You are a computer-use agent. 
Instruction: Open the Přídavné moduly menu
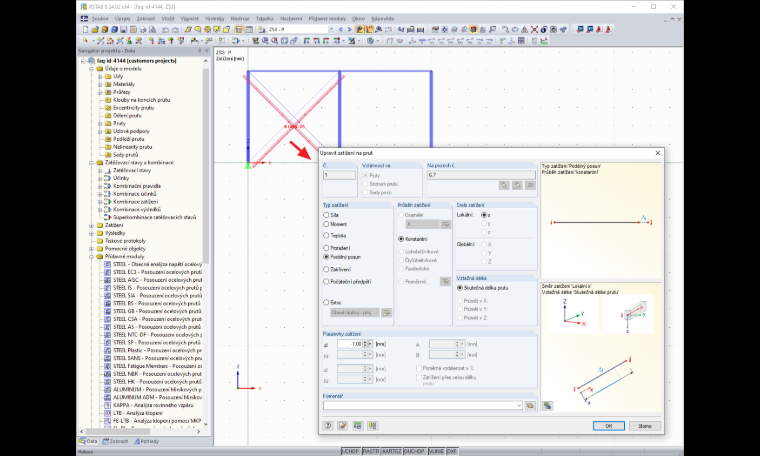[327, 18]
